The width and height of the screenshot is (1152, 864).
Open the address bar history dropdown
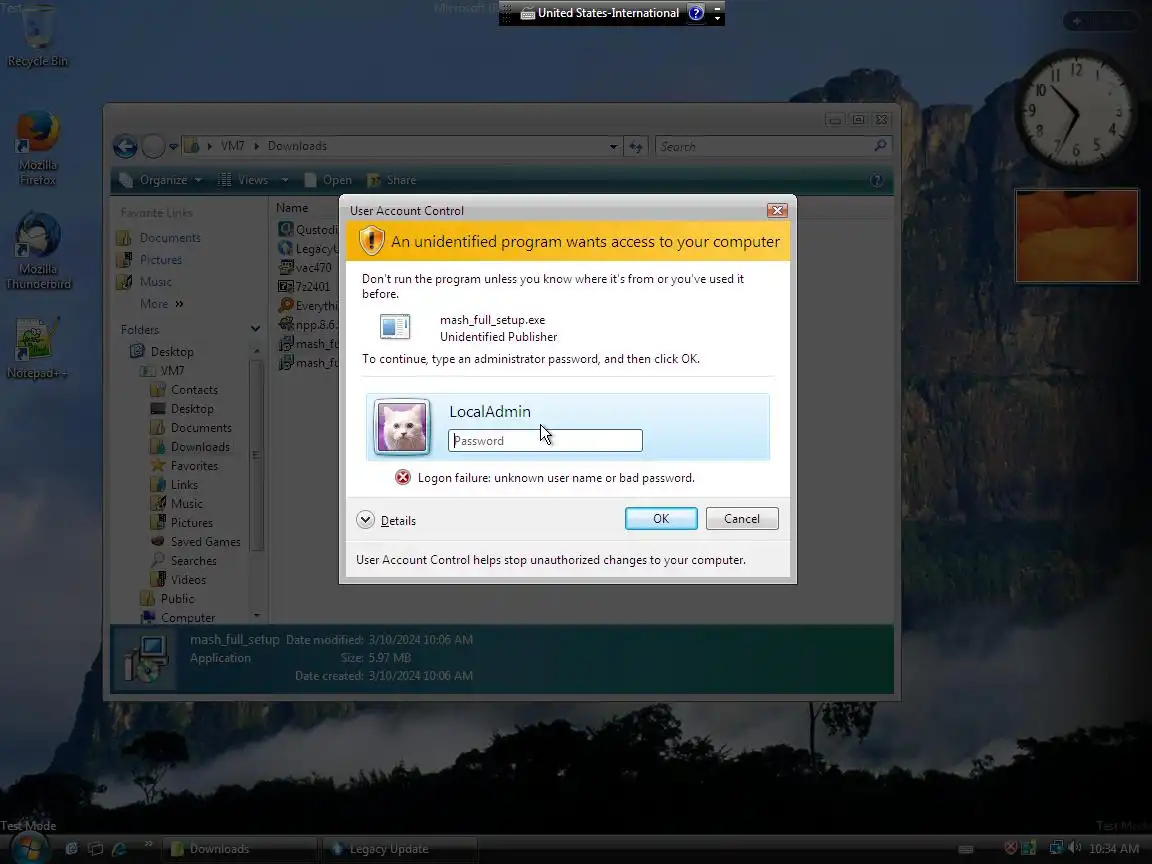(x=613, y=146)
